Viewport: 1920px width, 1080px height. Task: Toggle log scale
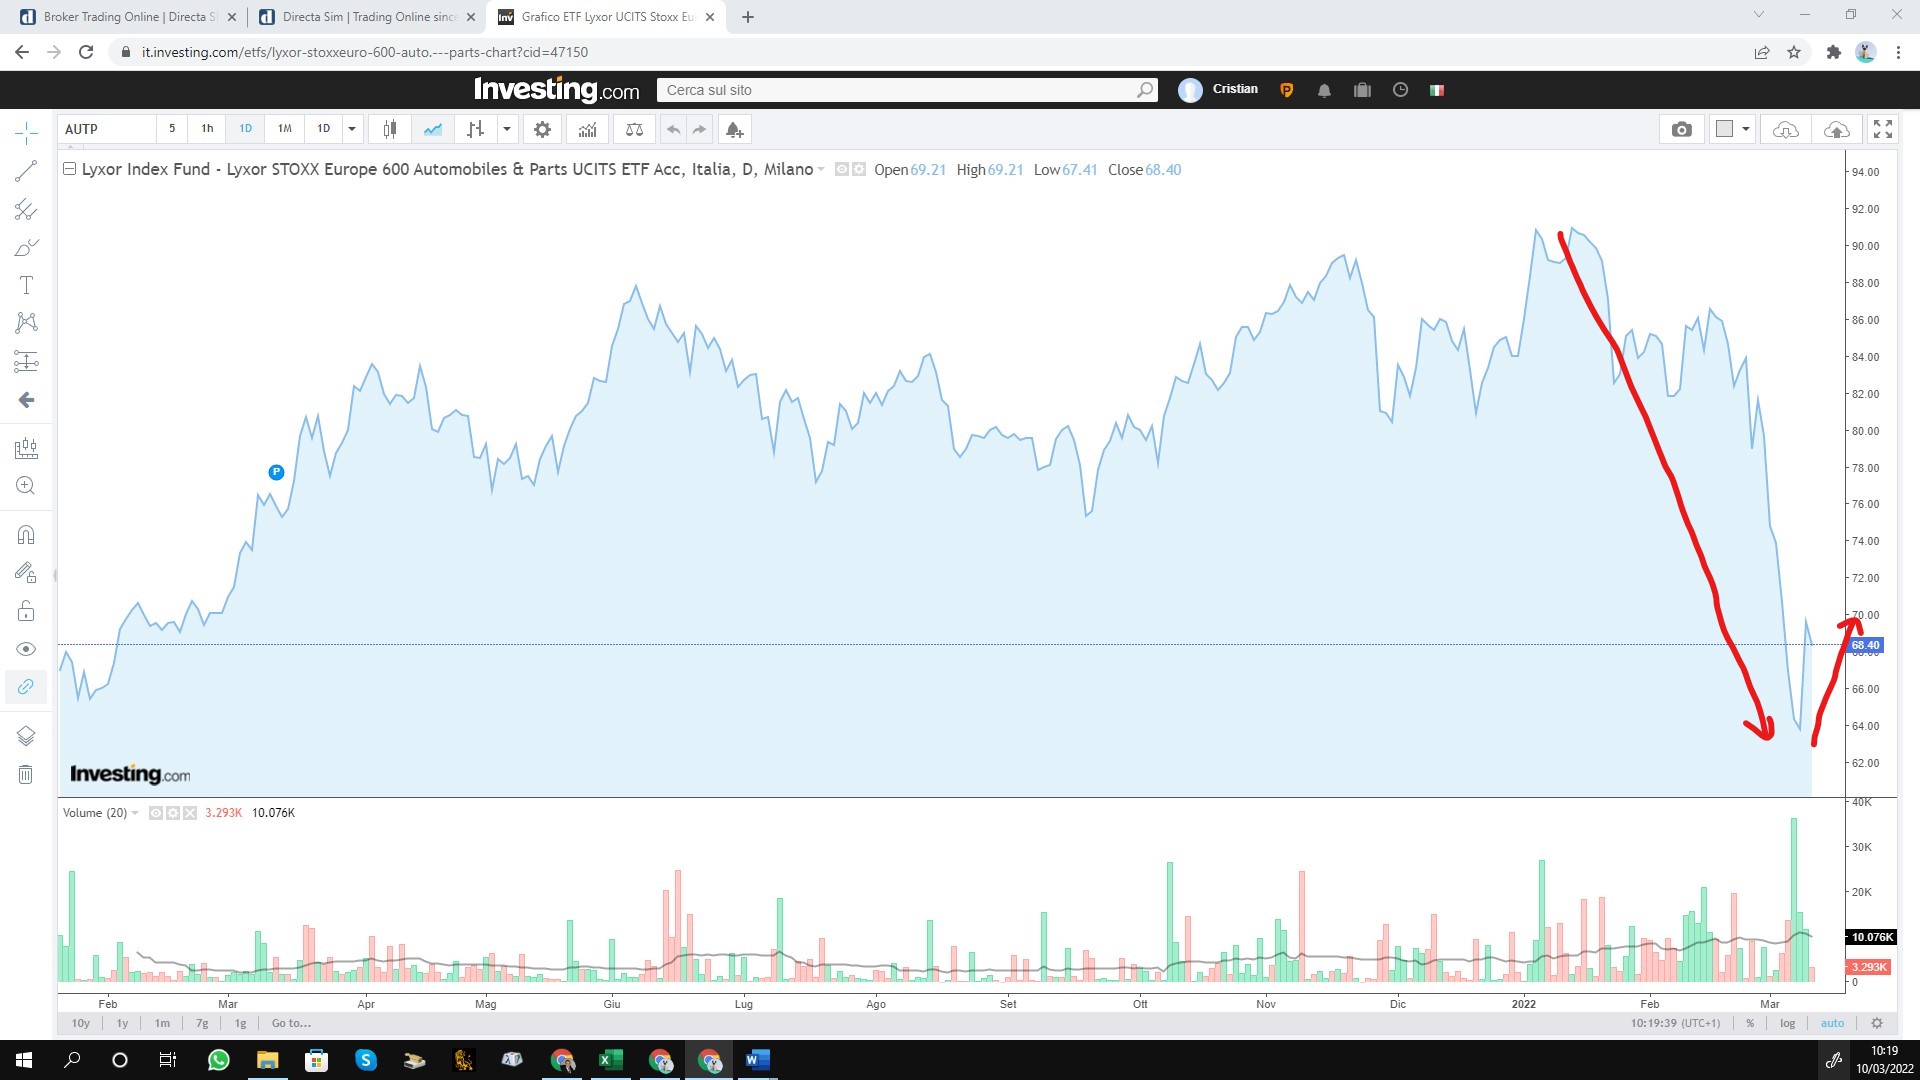coord(1787,1023)
